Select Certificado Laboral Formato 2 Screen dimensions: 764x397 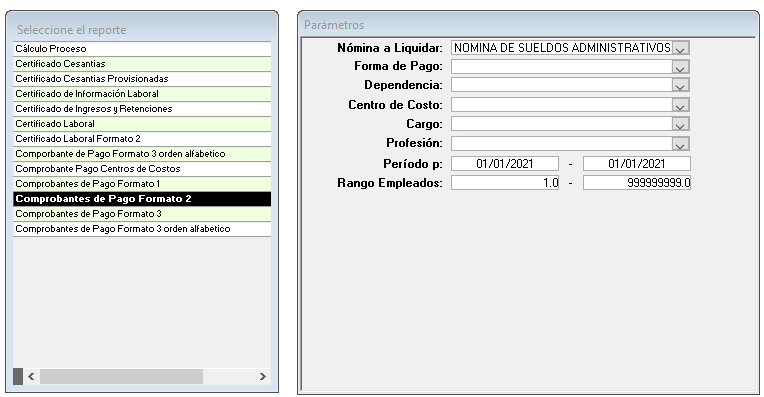(x=142, y=139)
